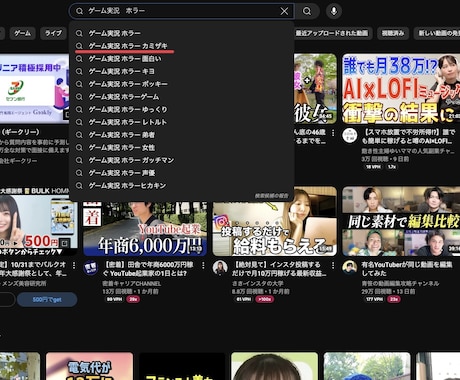Choose suggestion ゲーム実況 ホラー 女性
This screenshot has width=460, height=380.
(x=182, y=147)
